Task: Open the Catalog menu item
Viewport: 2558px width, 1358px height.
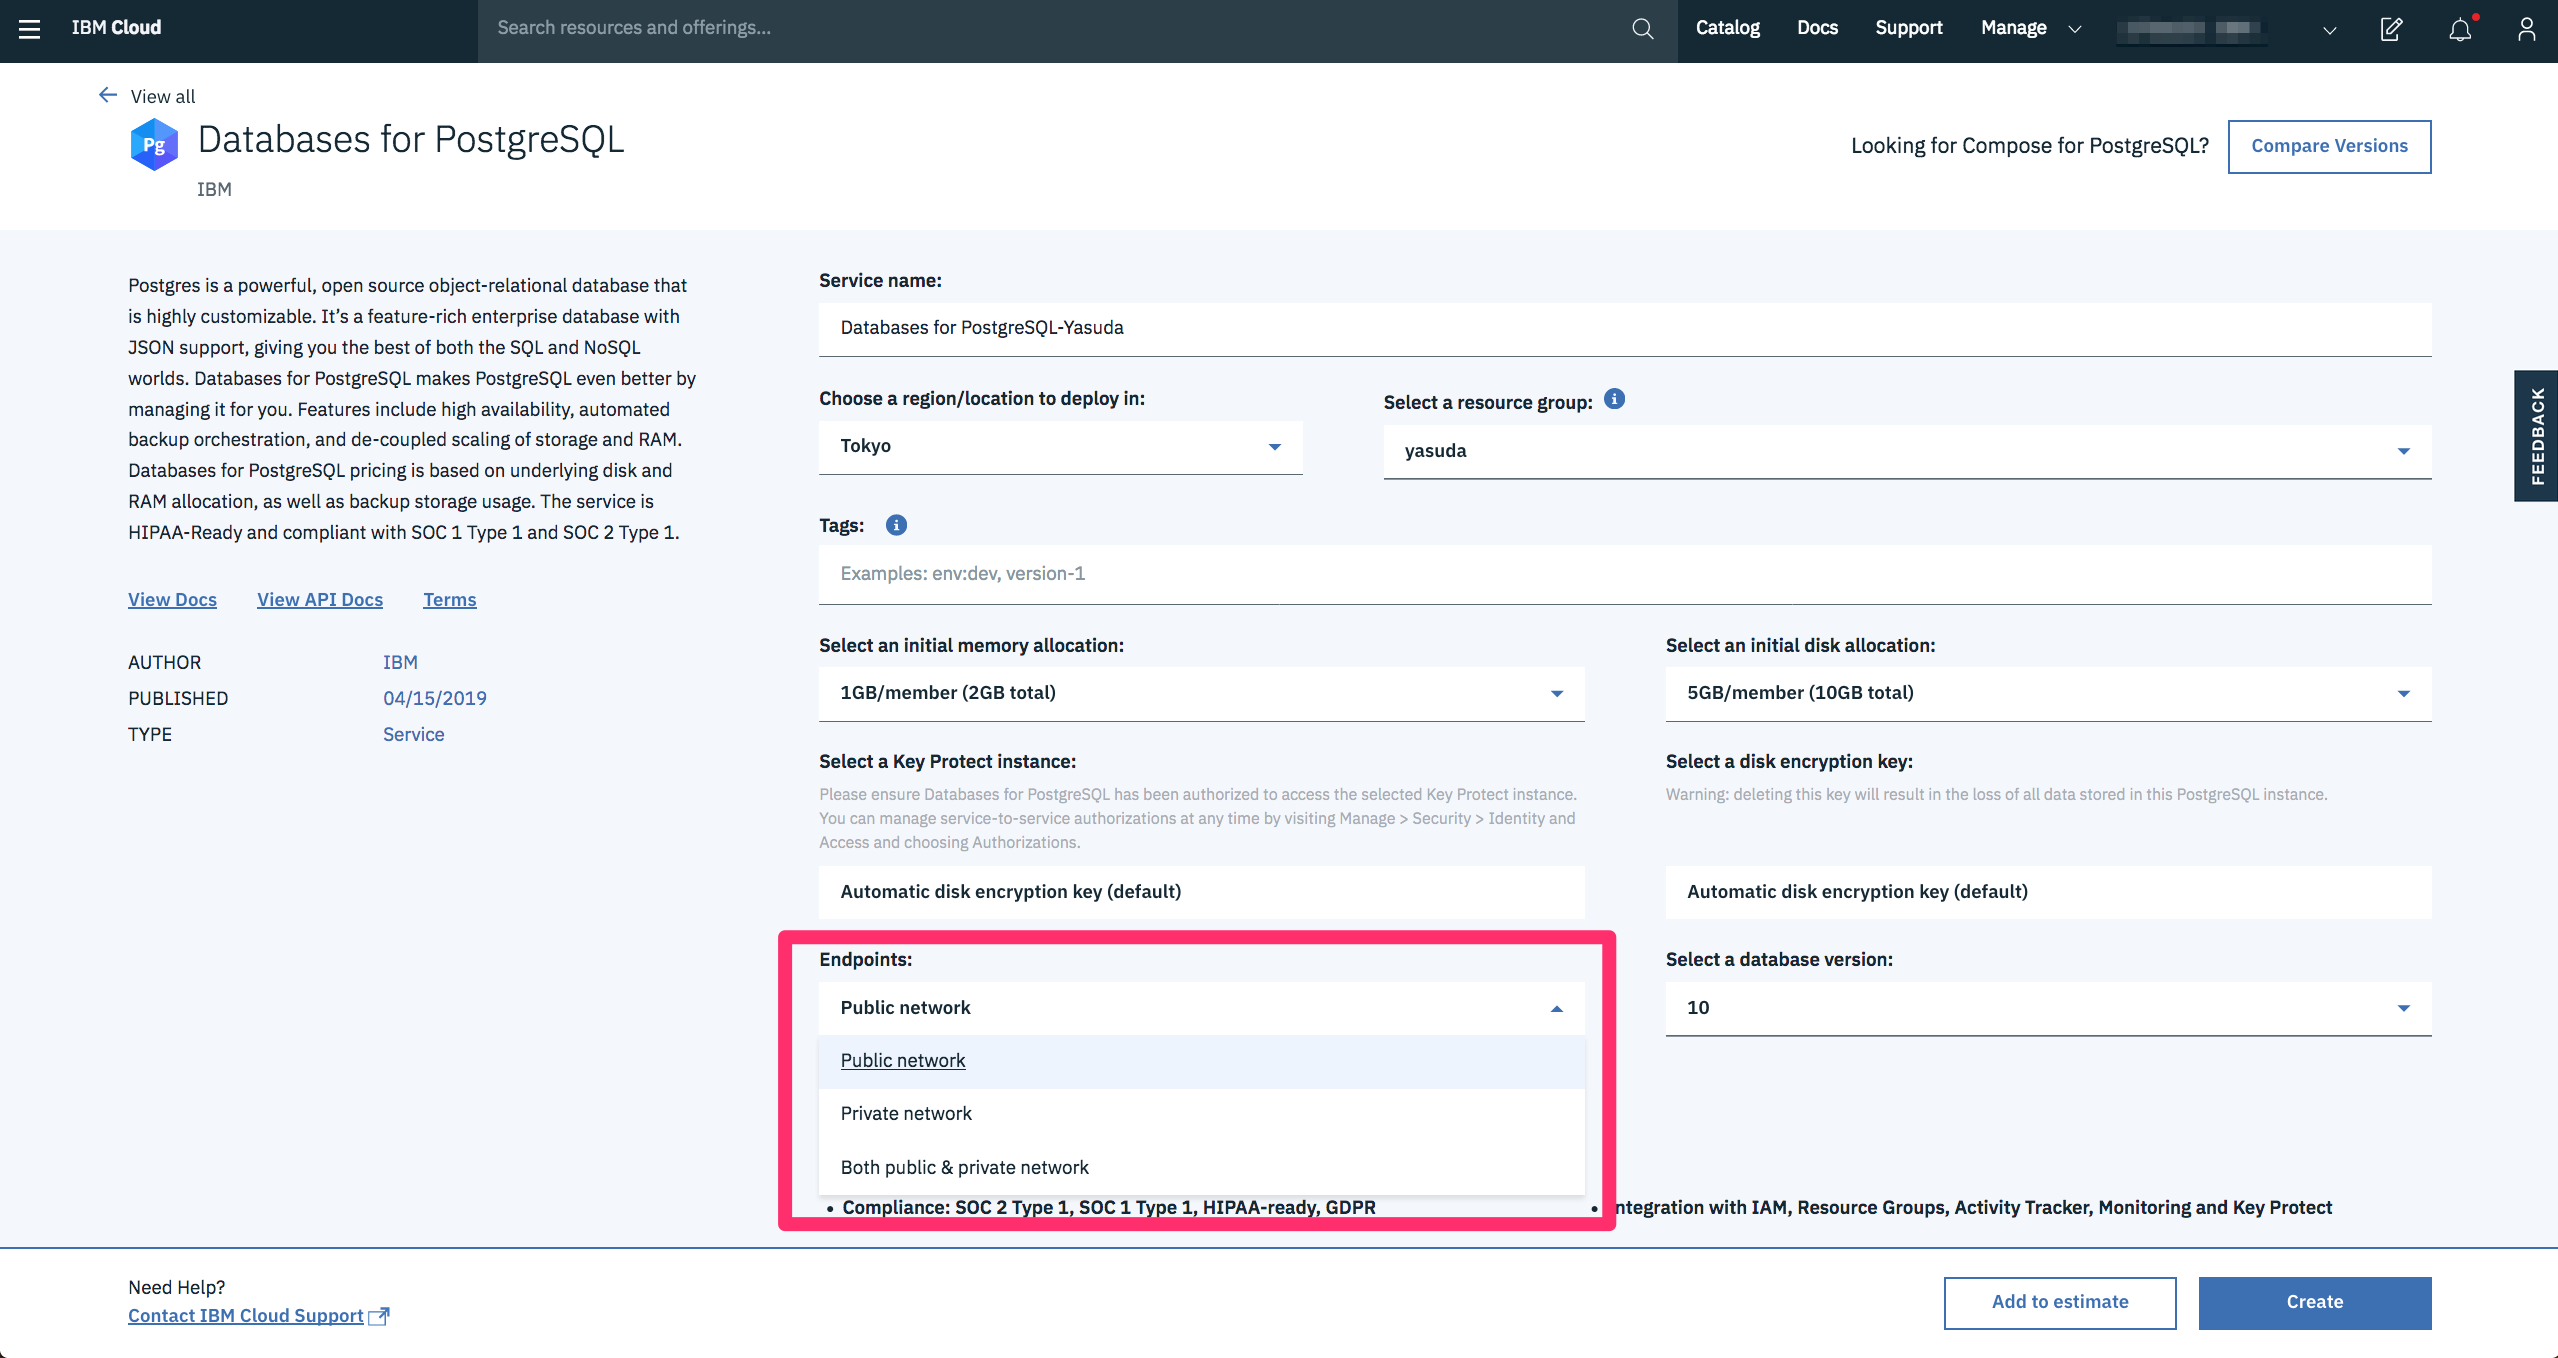Action: click(1727, 28)
